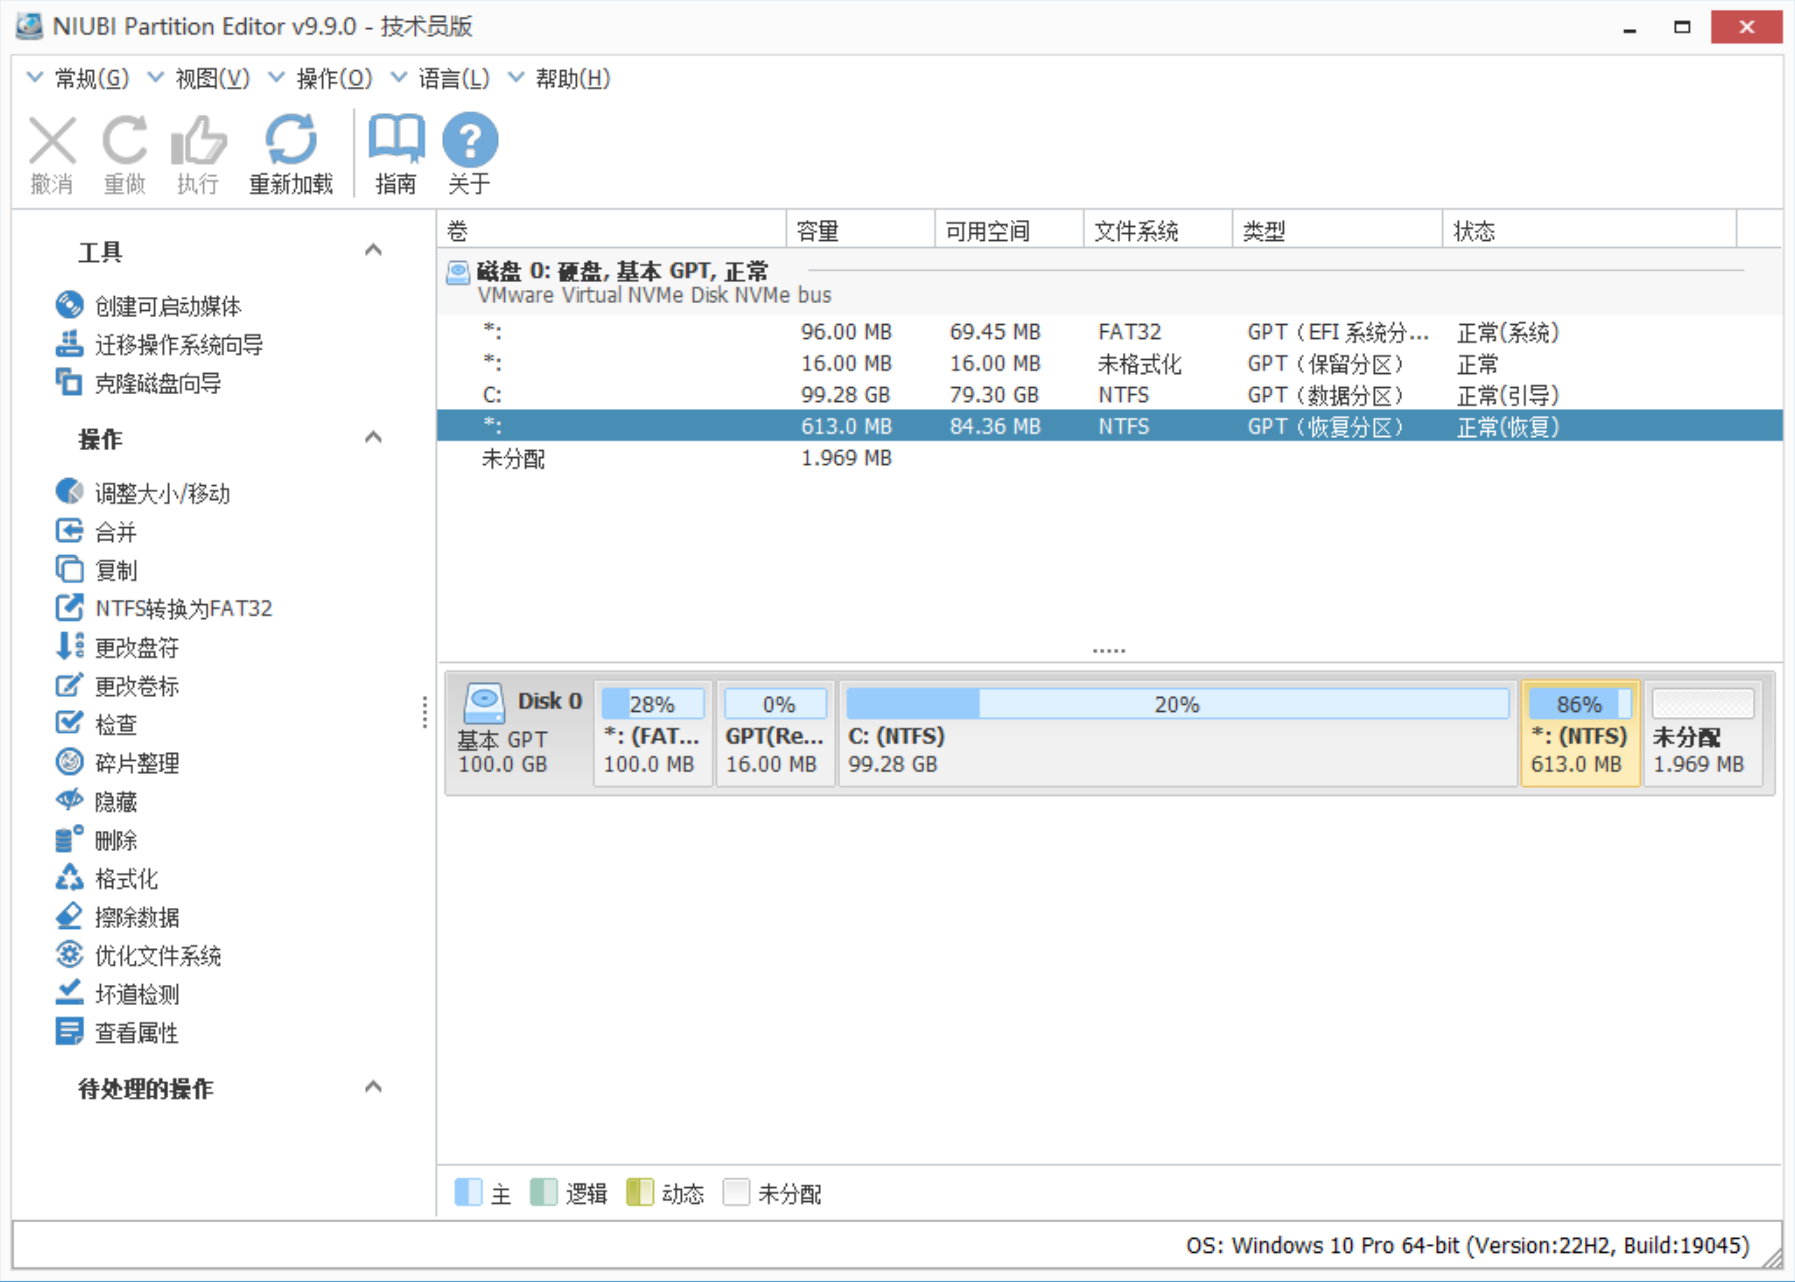Image resolution: width=1795 pixels, height=1282 pixels.
Task: Collapse the 操作 section
Action: (373, 437)
